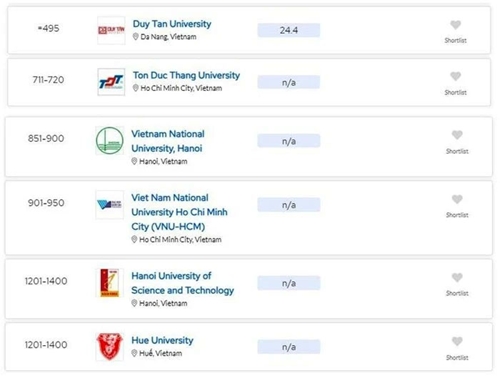The width and height of the screenshot is (500, 376).
Task: Select Vietnam National University Hanoi green logo
Action: coord(110,141)
